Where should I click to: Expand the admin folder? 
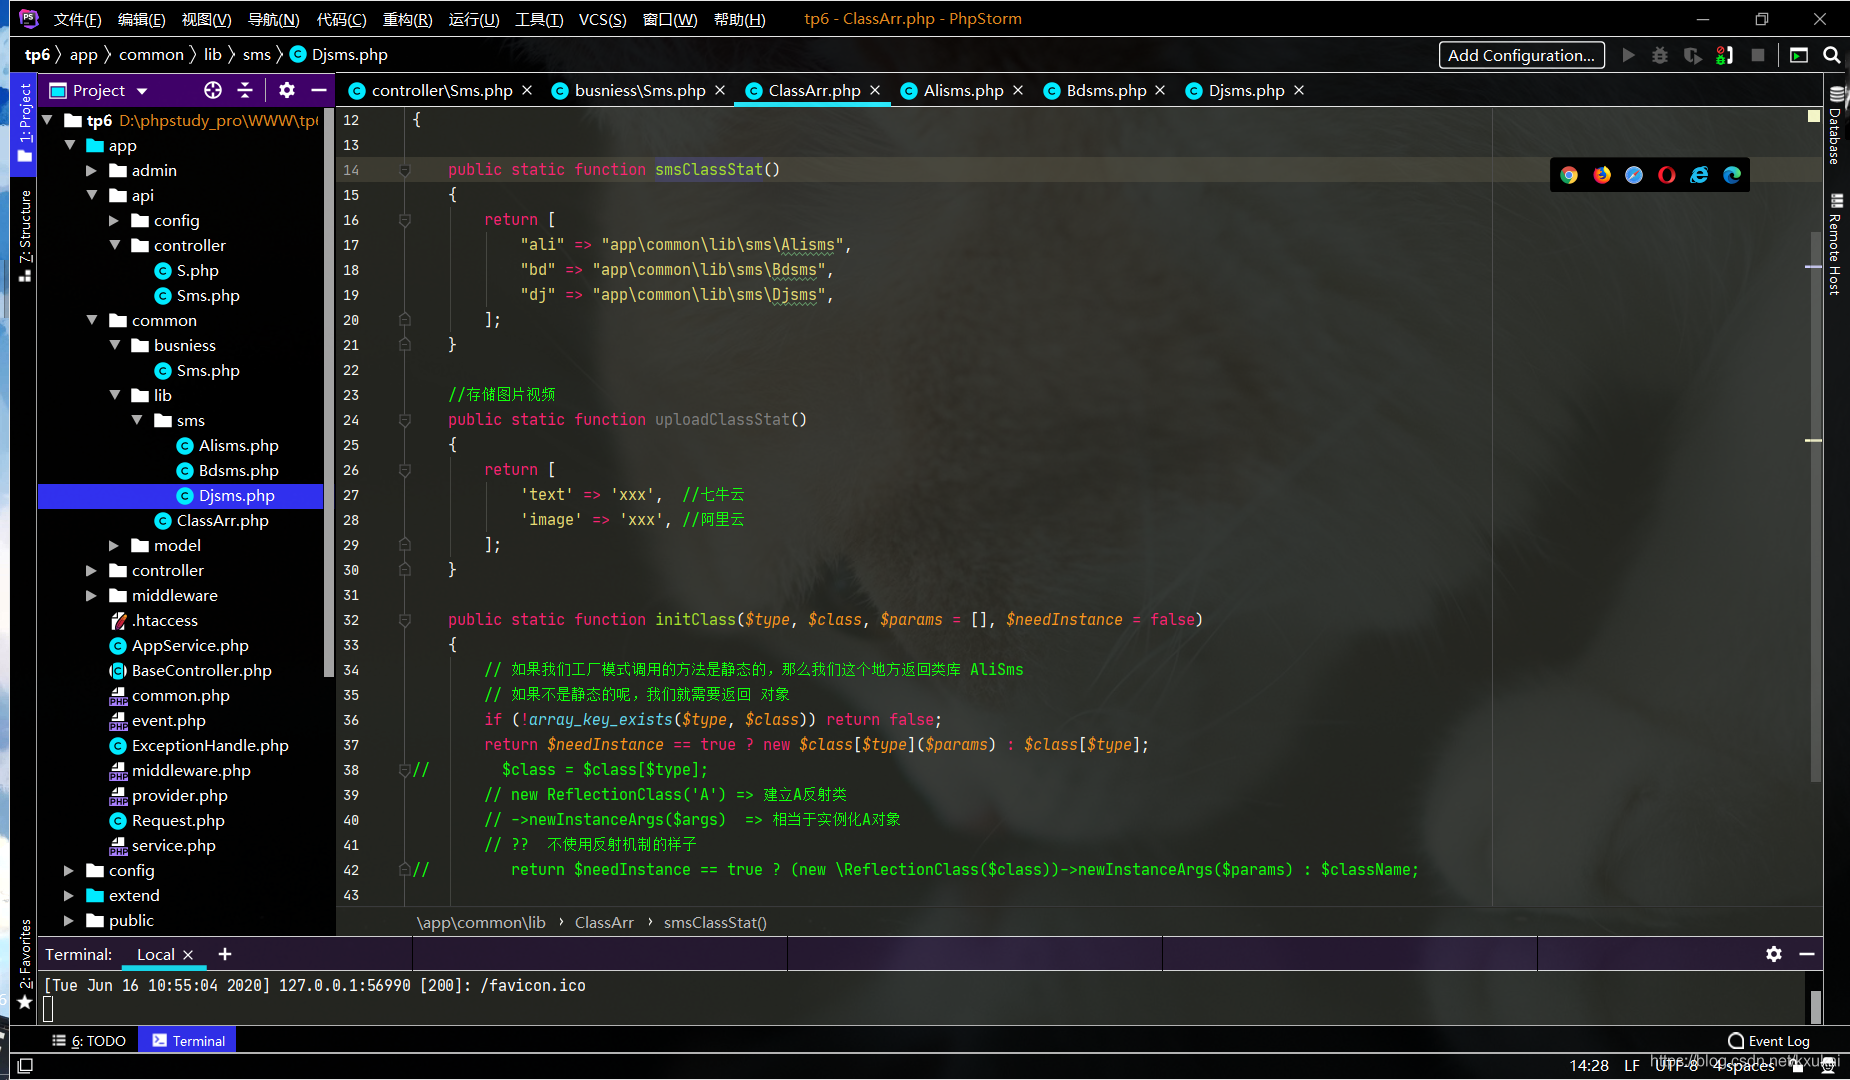92,170
